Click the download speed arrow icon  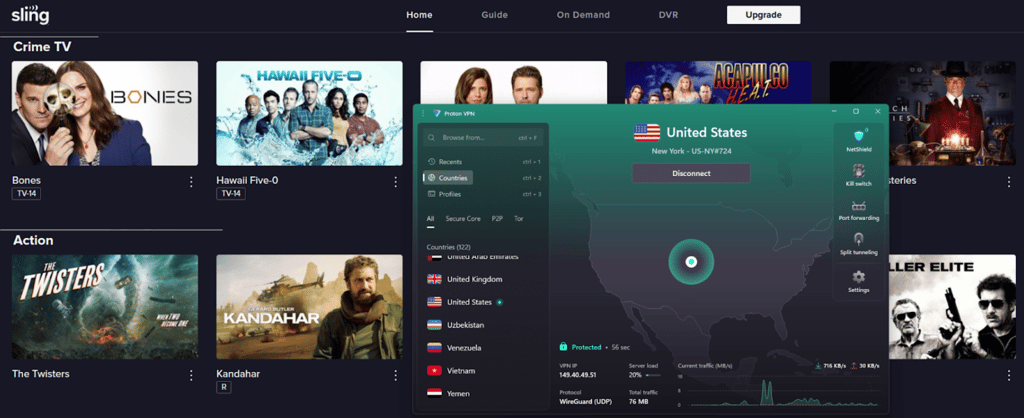pyautogui.click(x=818, y=365)
